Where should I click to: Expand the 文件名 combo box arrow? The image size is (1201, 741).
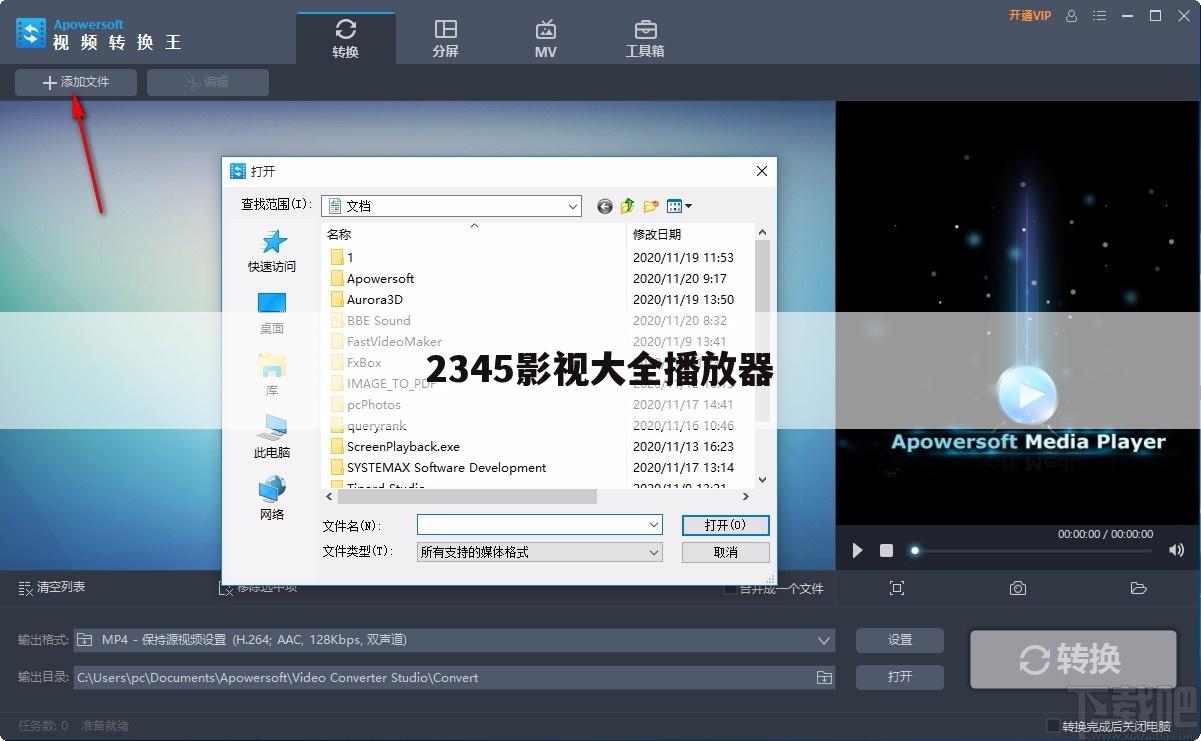pos(654,525)
